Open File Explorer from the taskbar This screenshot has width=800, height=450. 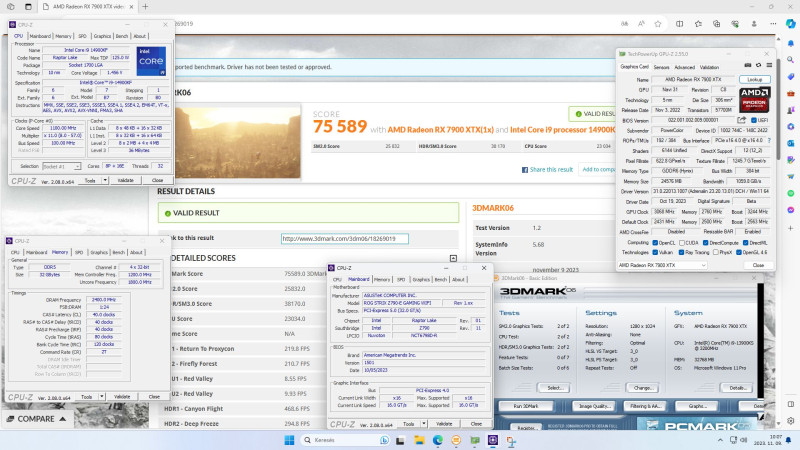click(x=419, y=440)
